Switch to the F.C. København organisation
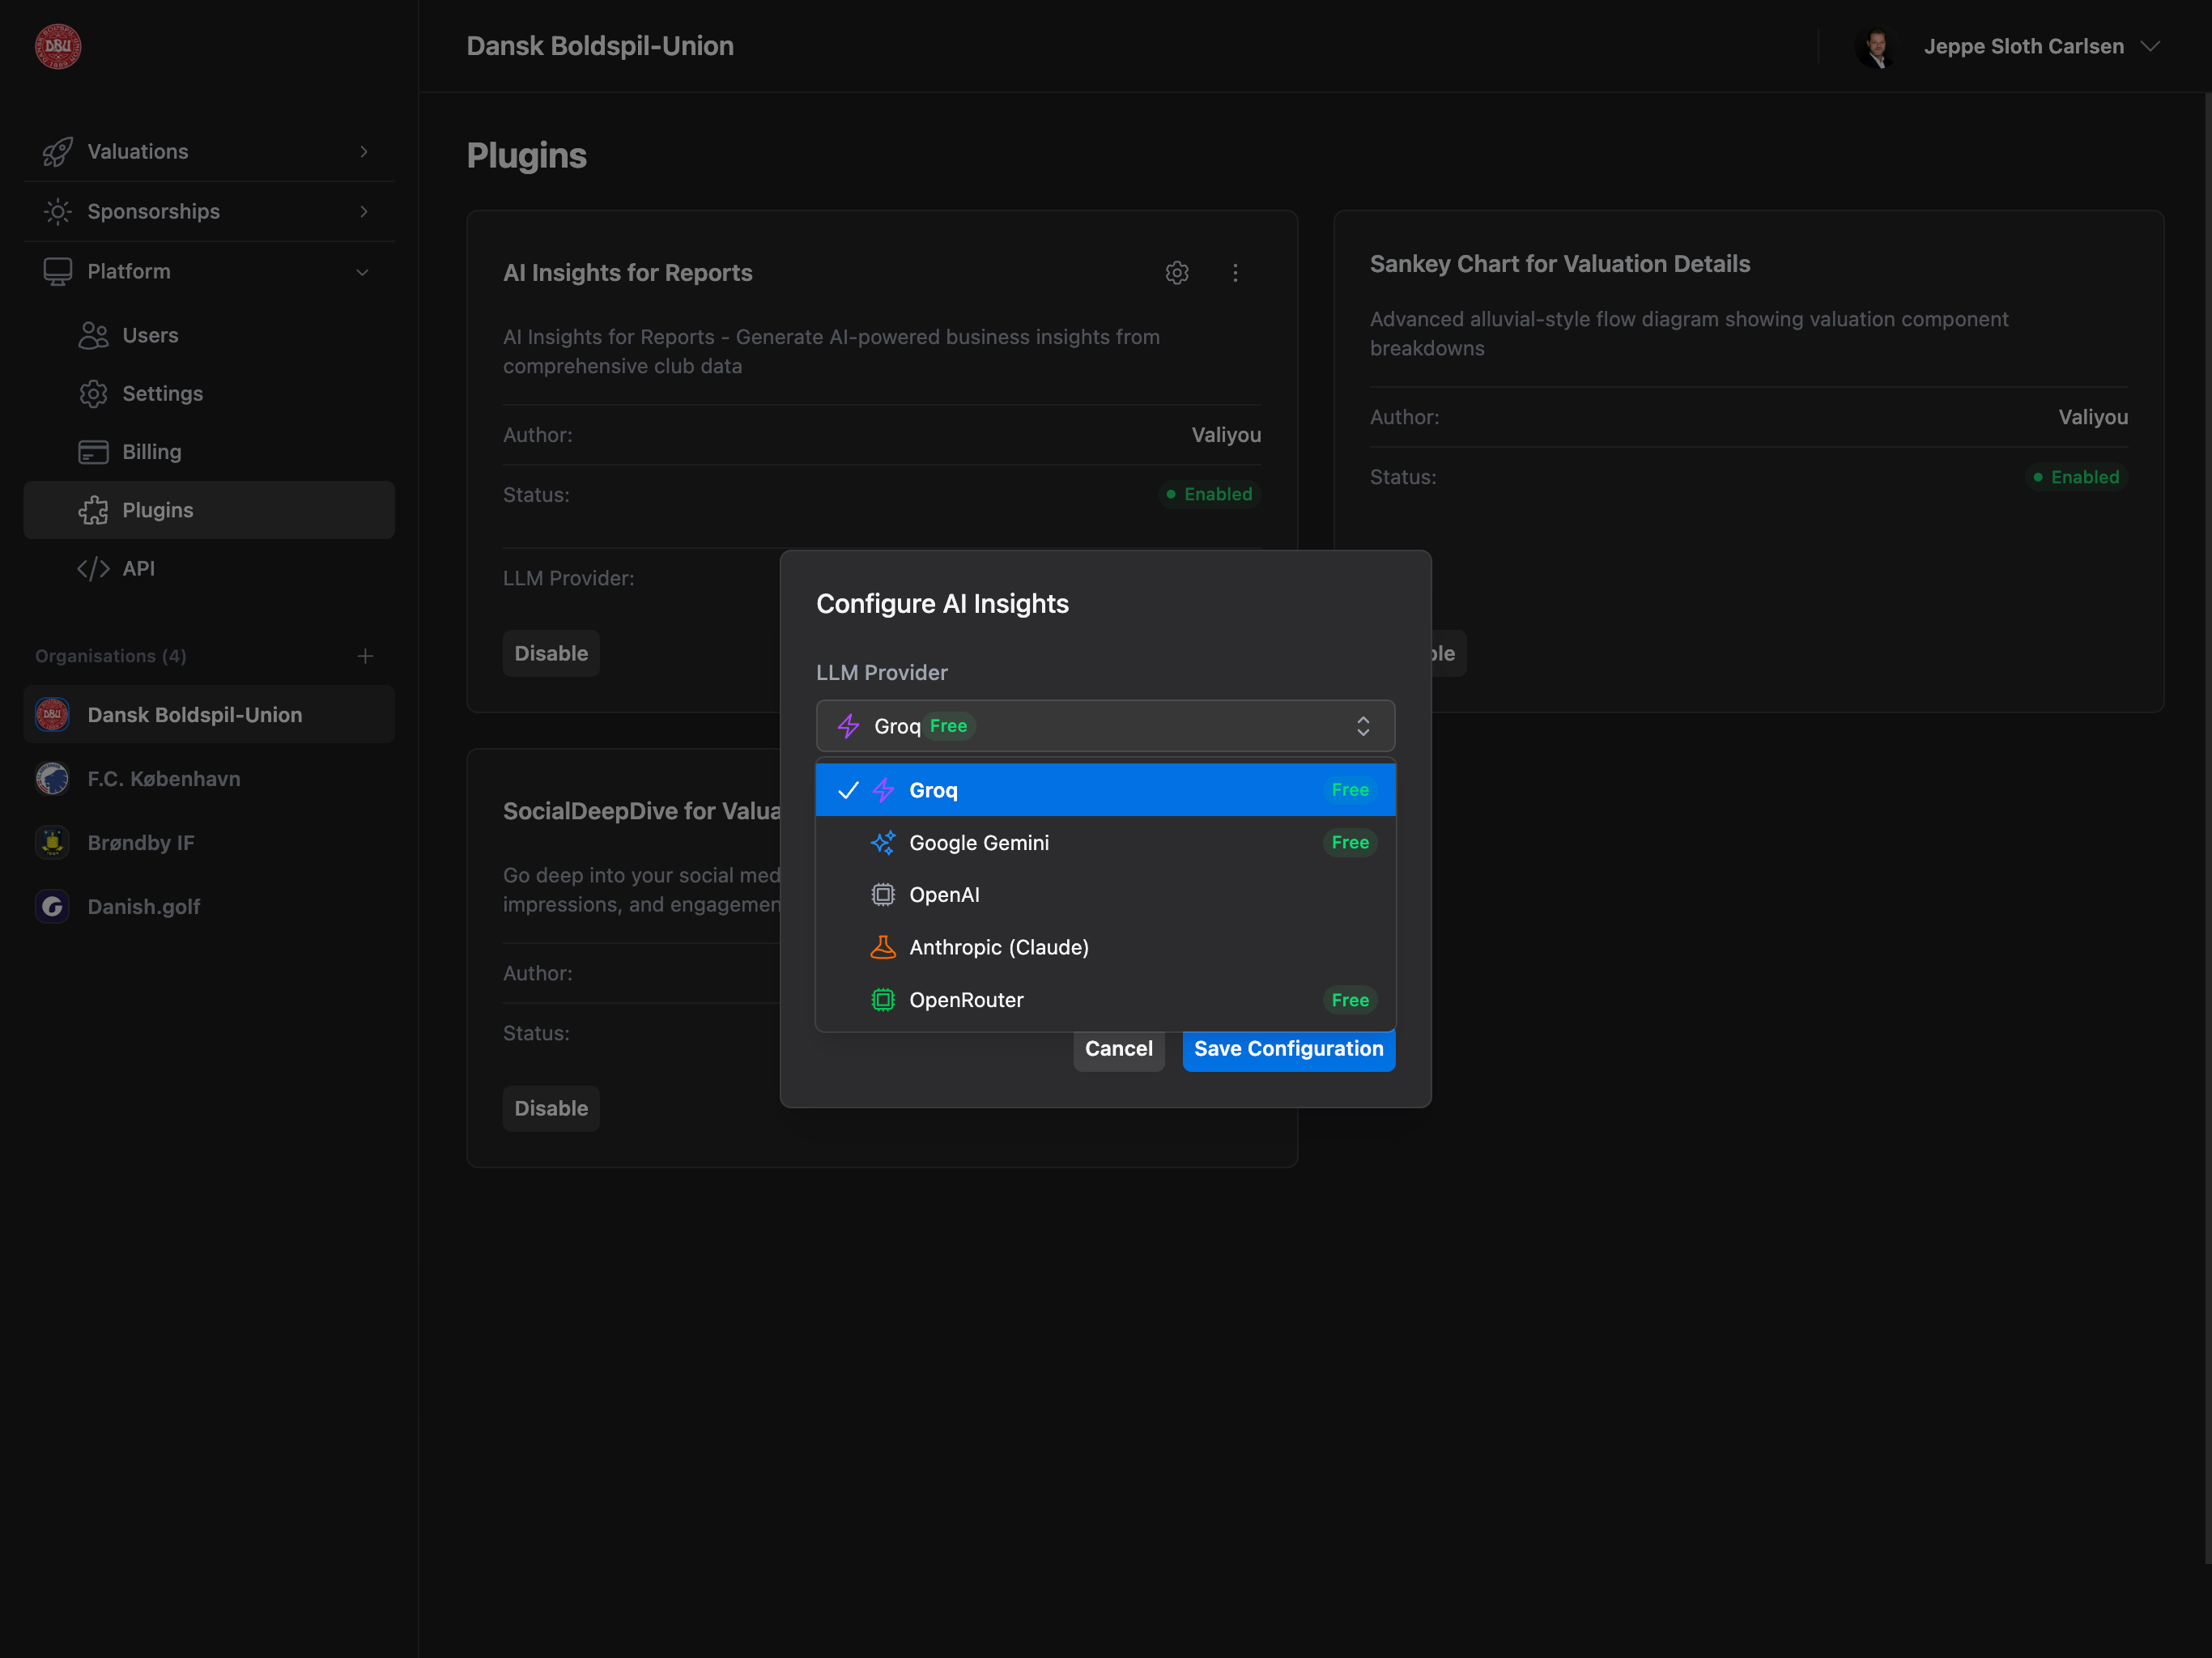 click(x=163, y=778)
